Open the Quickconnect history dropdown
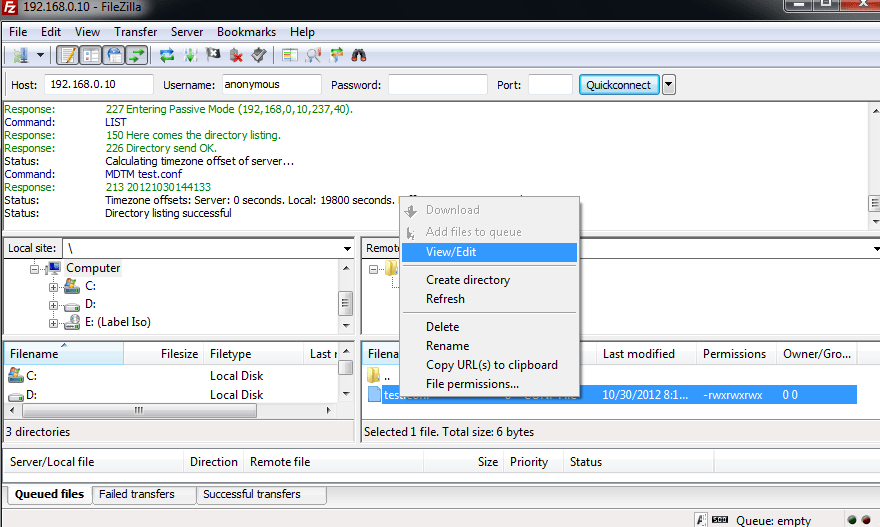The image size is (880, 527). [668, 85]
